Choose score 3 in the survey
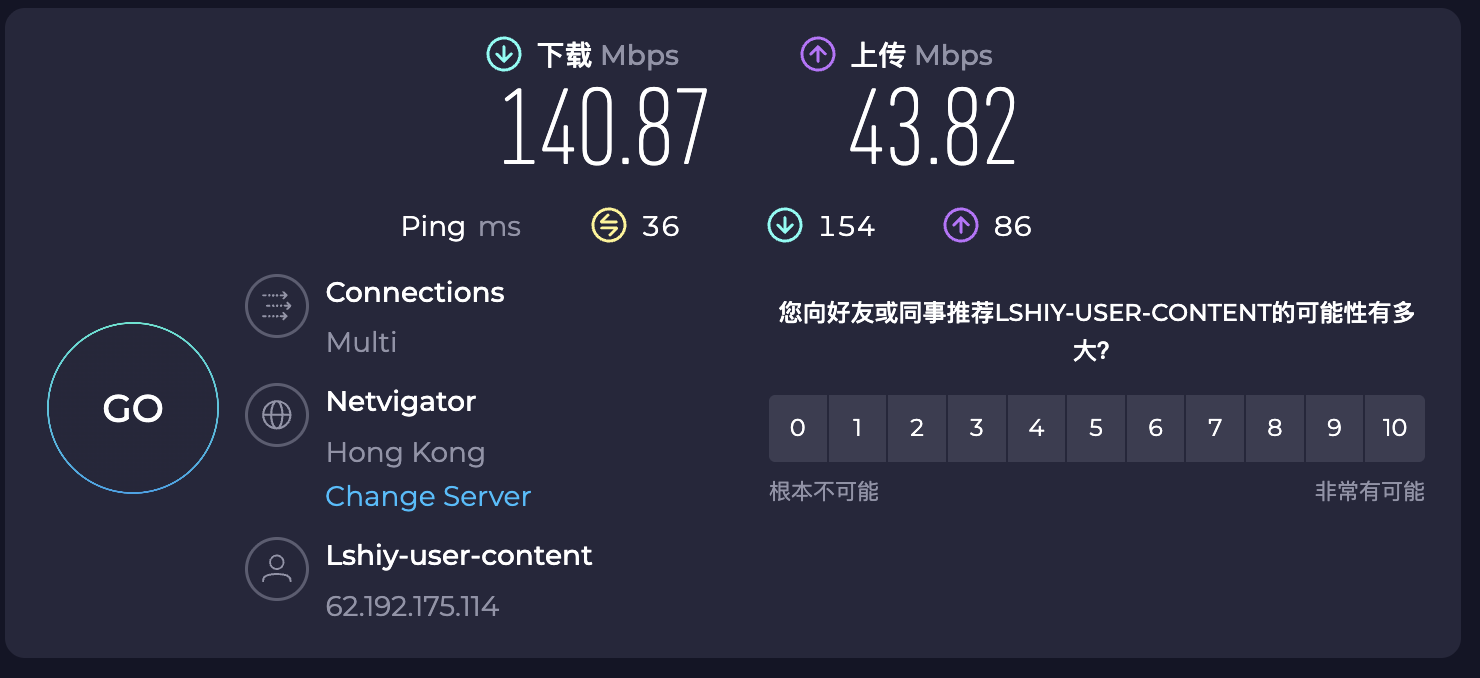The width and height of the screenshot is (1480, 678). (977, 428)
